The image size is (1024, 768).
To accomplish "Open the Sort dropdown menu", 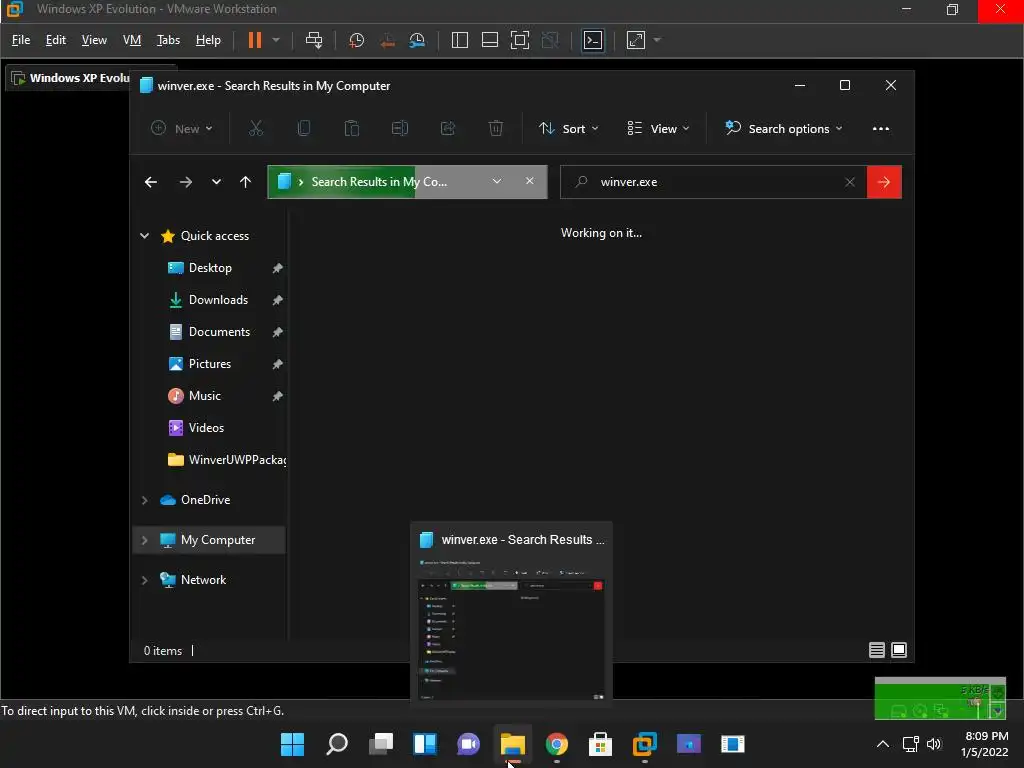I will point(568,129).
